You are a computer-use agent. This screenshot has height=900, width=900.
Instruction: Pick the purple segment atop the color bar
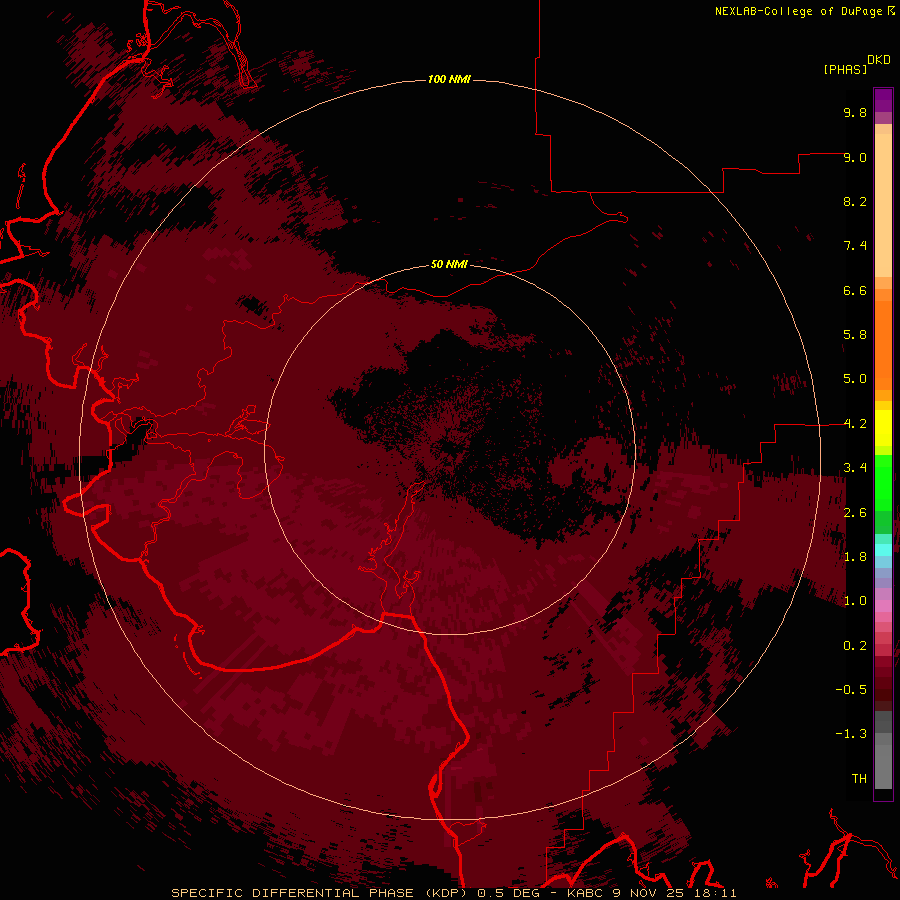(x=883, y=100)
